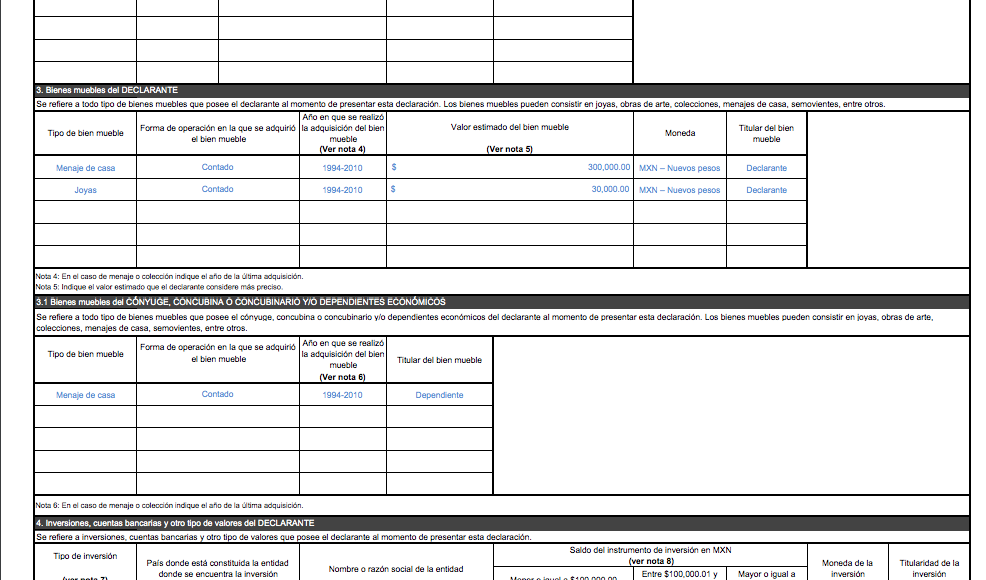This screenshot has width=986, height=580.
Task: Click the Dependiente owner field
Action: click(x=440, y=395)
